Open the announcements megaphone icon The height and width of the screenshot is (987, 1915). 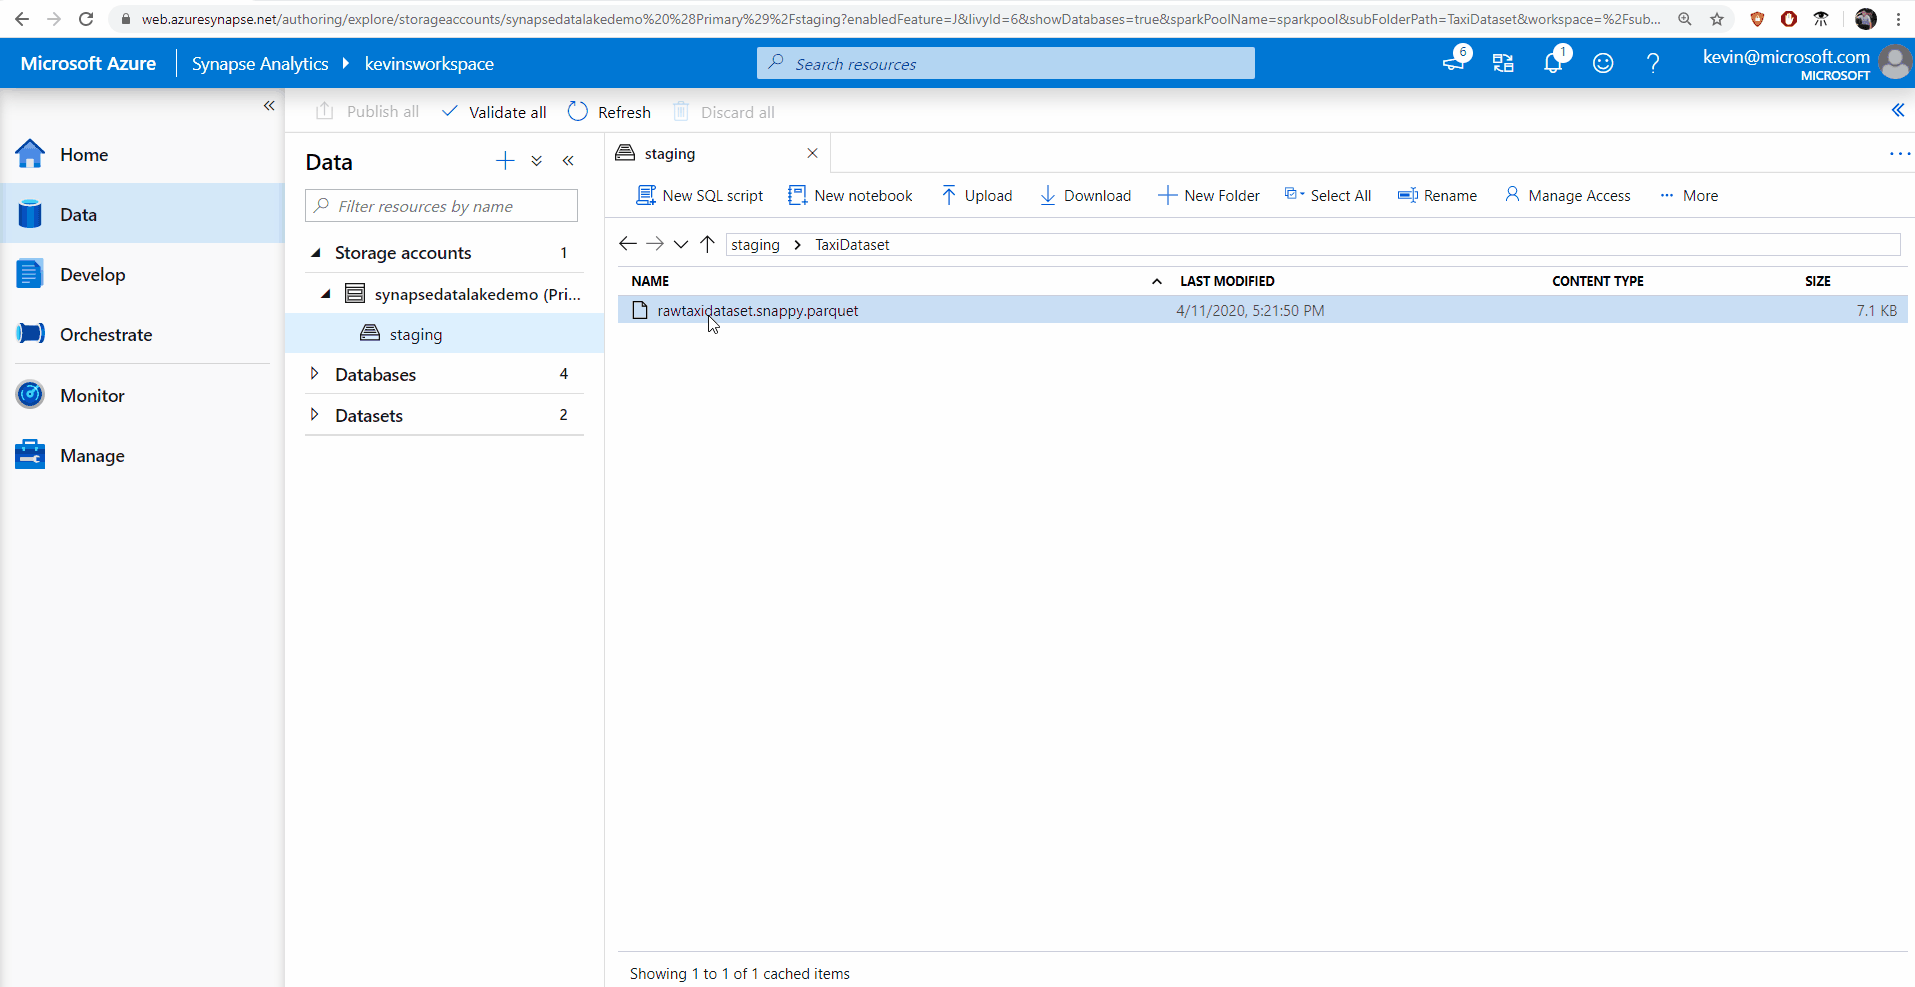(x=1455, y=62)
